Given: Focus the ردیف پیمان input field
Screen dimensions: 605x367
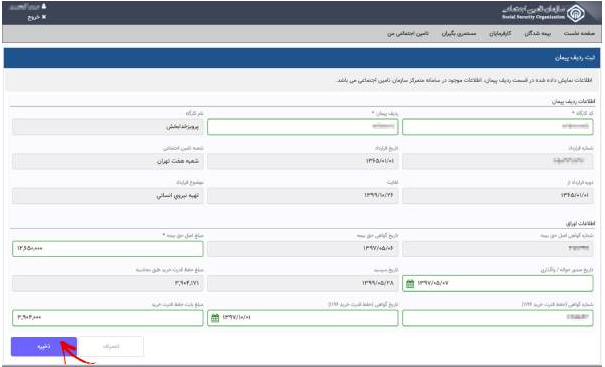Looking at the screenshot, I should point(302,127).
